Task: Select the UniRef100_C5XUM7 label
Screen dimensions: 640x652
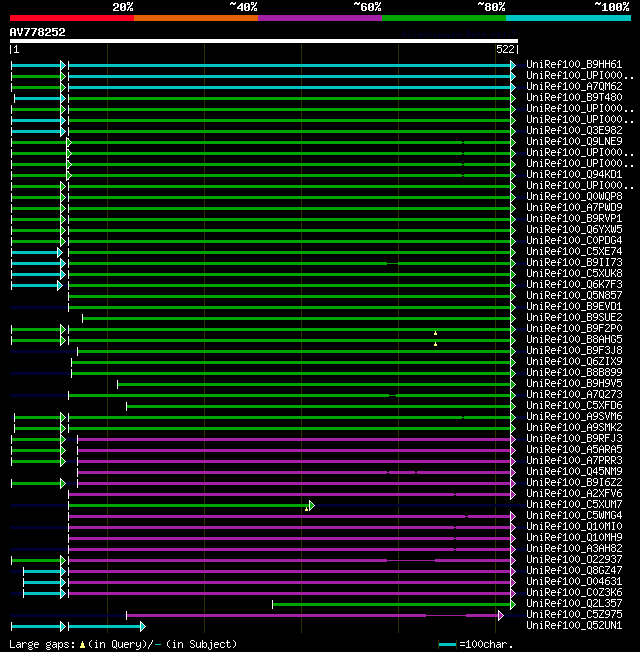Action: point(574,504)
